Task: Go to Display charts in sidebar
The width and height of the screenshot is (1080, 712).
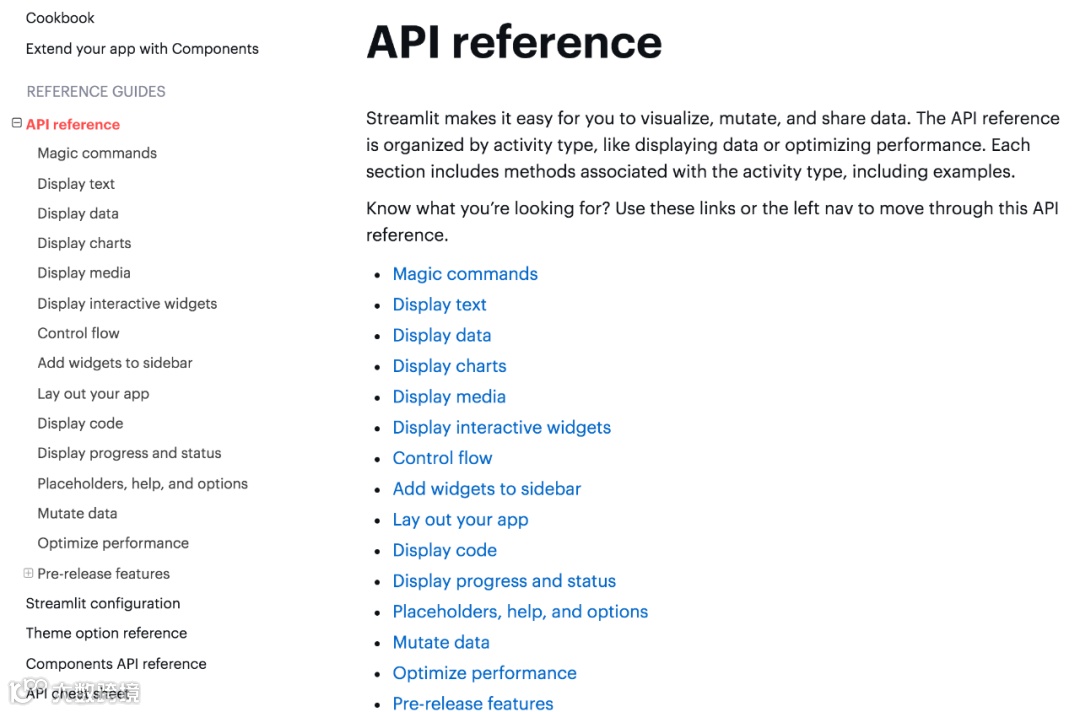Action: (84, 243)
